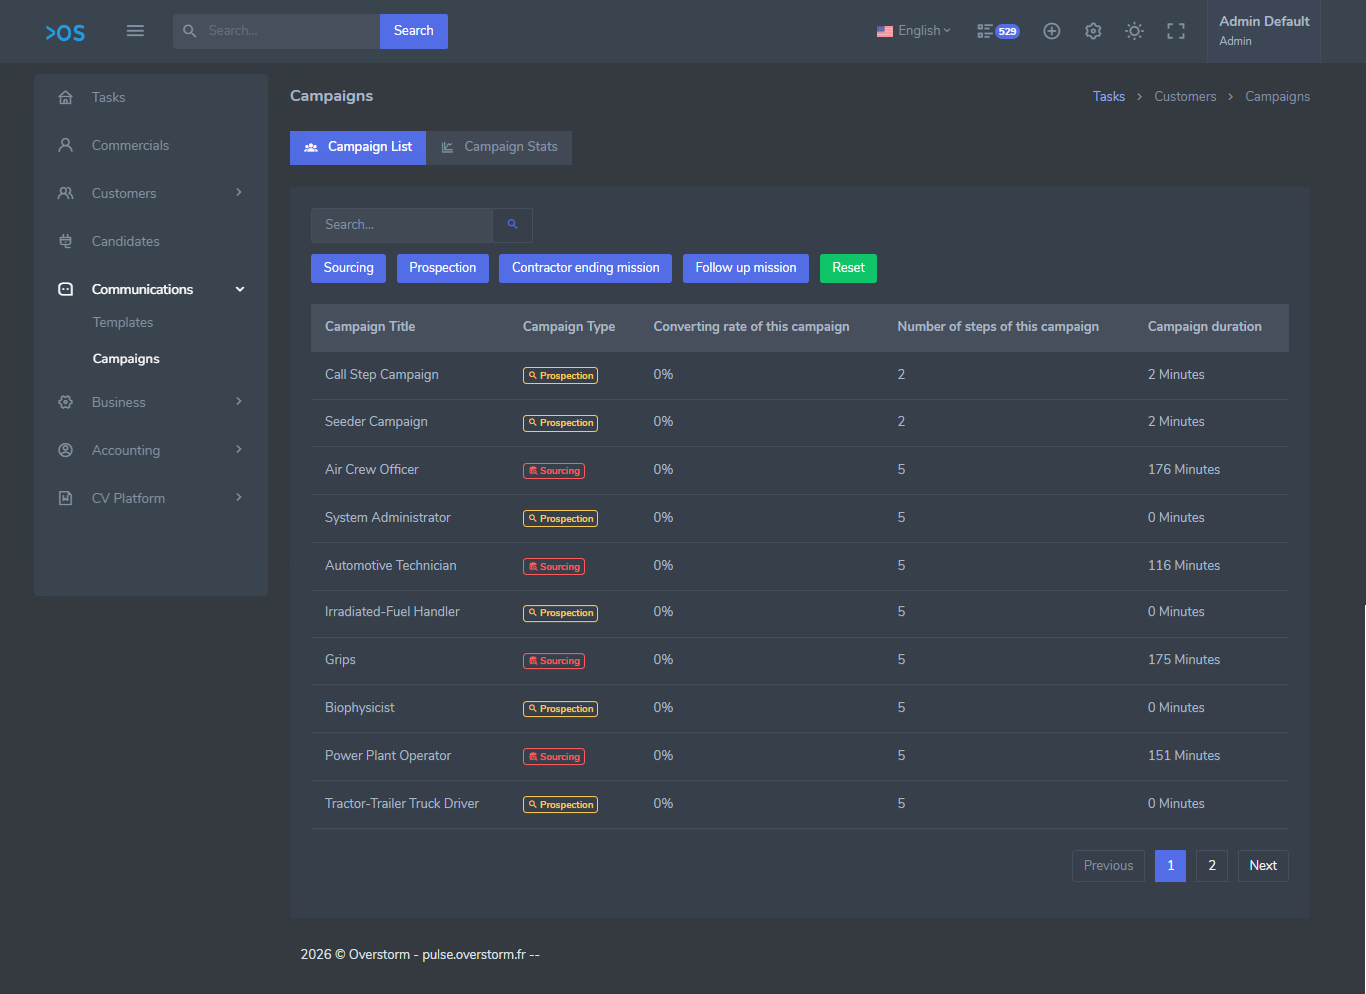Click the OS logo in top left
Image resolution: width=1366 pixels, height=994 pixels.
(65, 33)
